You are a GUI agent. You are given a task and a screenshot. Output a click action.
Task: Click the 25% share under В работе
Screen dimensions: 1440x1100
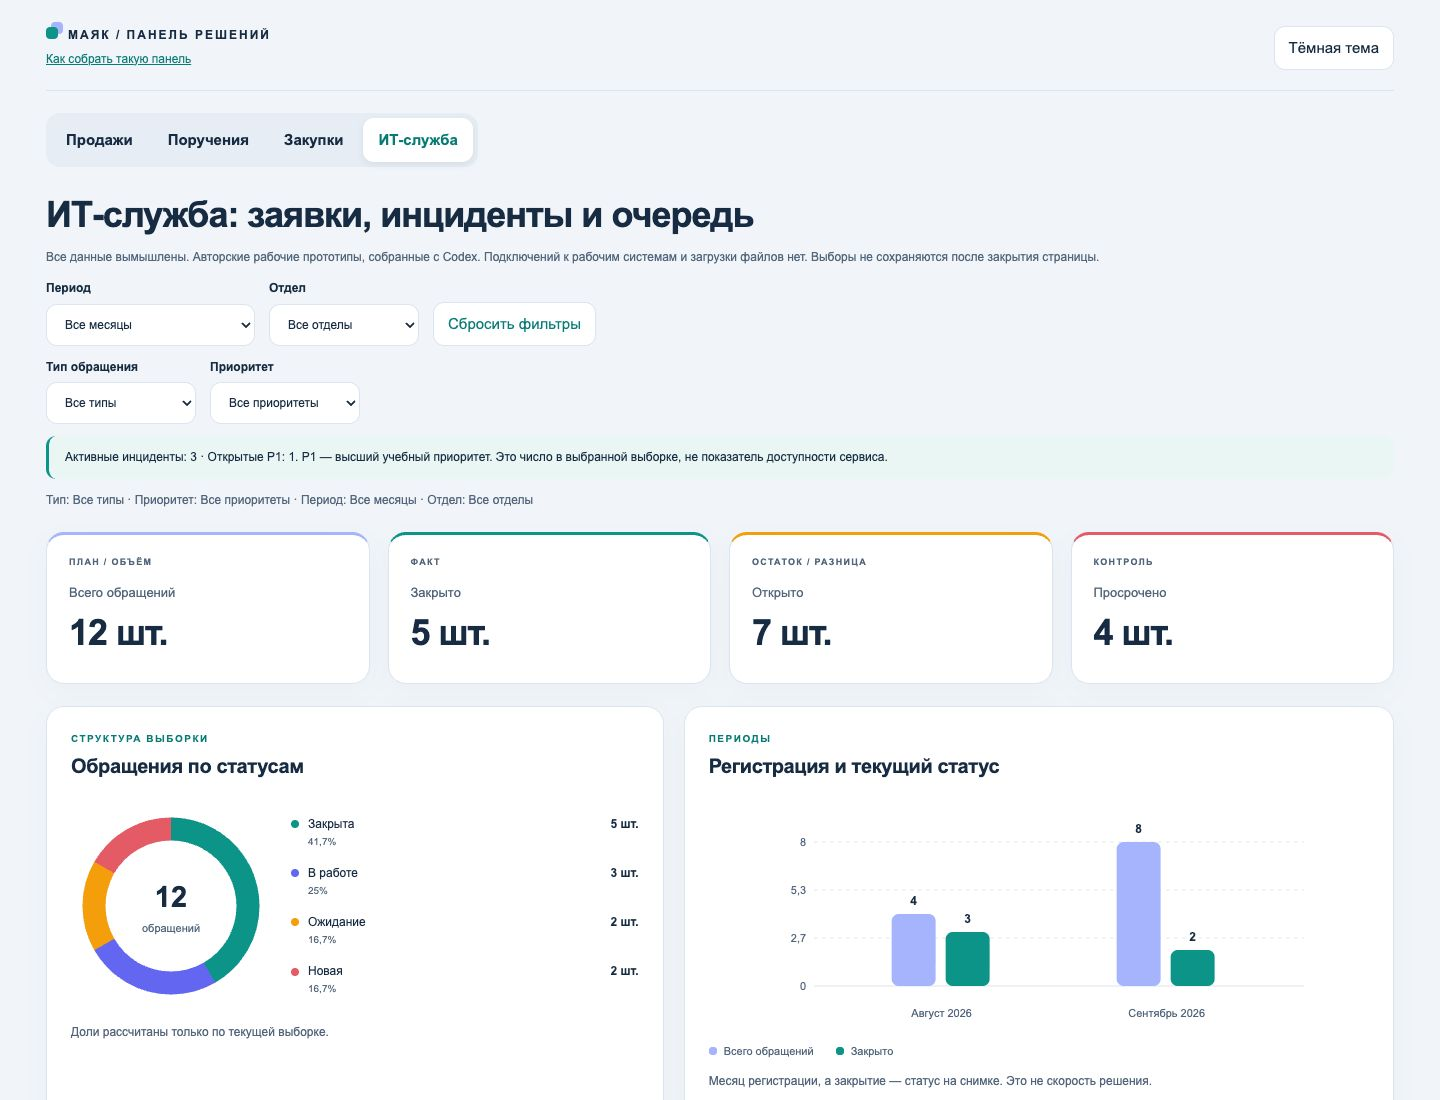(x=318, y=891)
